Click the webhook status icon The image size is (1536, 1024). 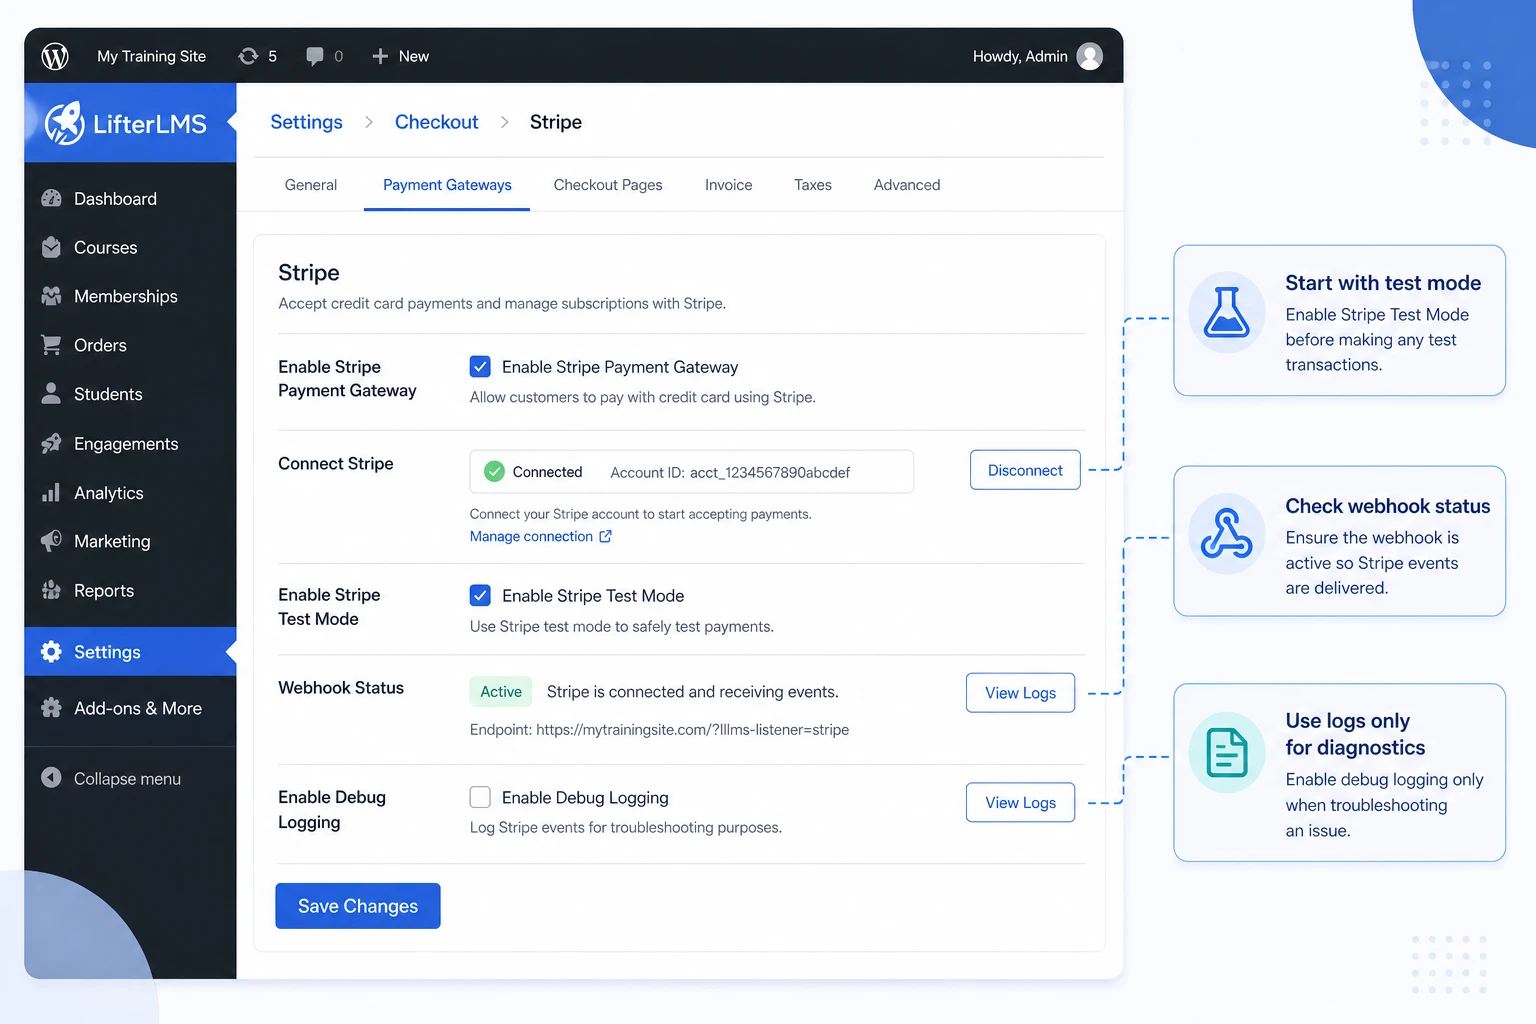click(1227, 533)
